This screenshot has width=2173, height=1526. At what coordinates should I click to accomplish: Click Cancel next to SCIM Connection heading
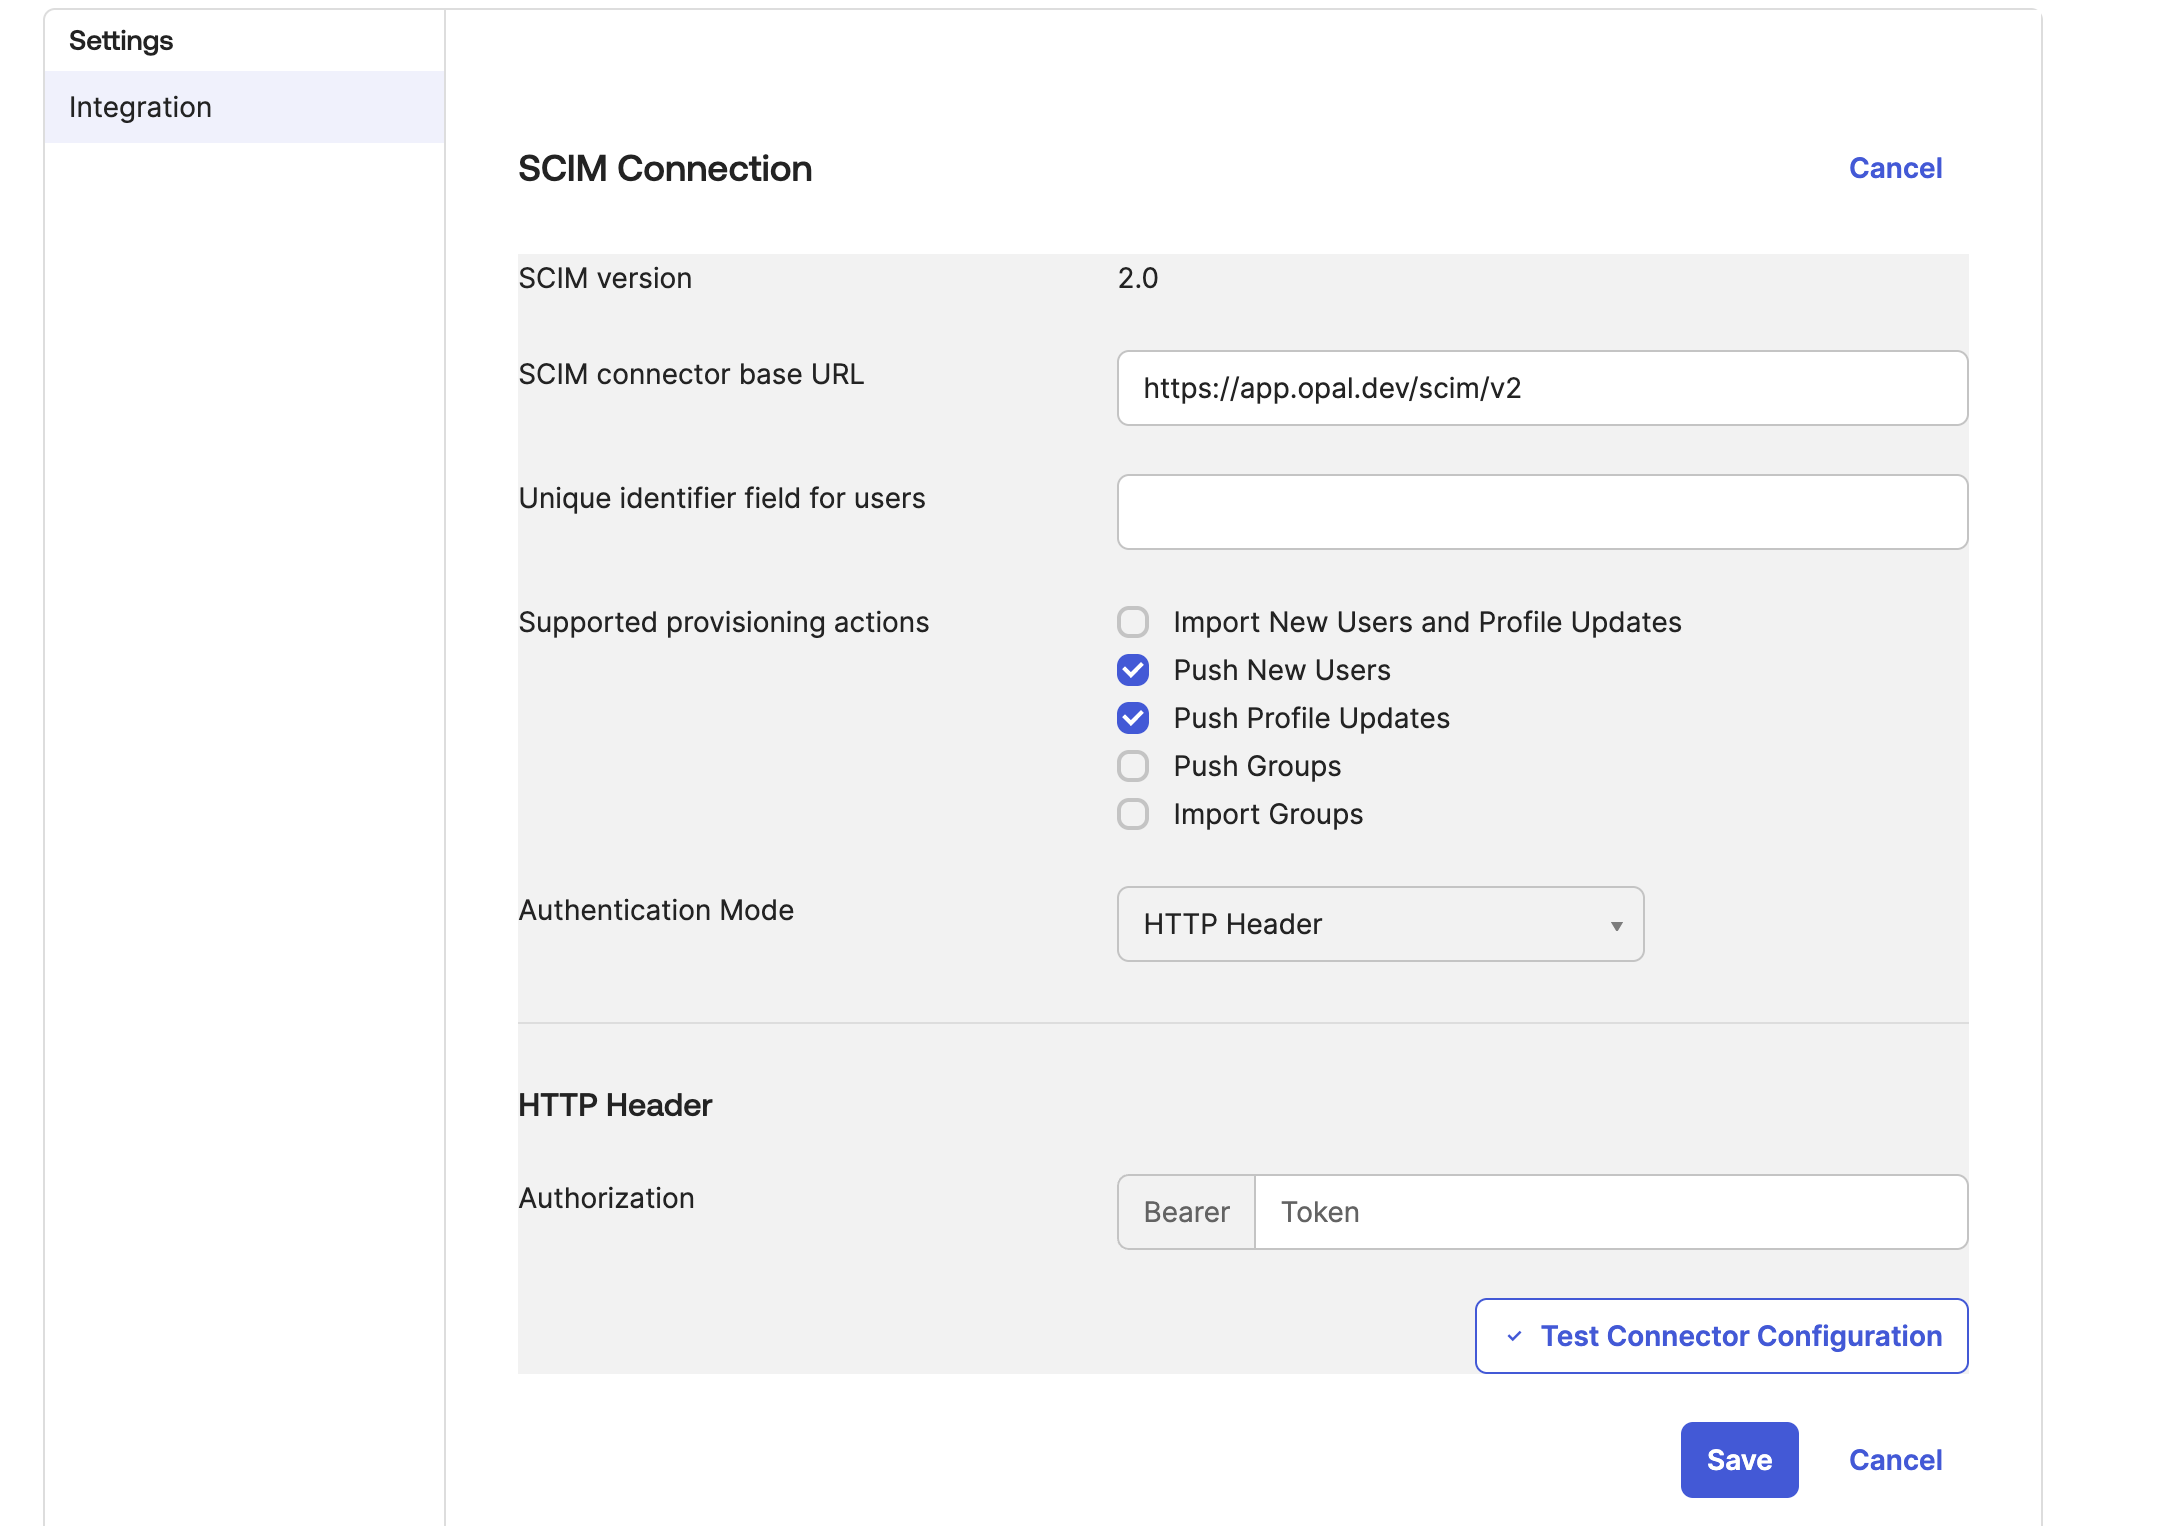click(x=1894, y=168)
